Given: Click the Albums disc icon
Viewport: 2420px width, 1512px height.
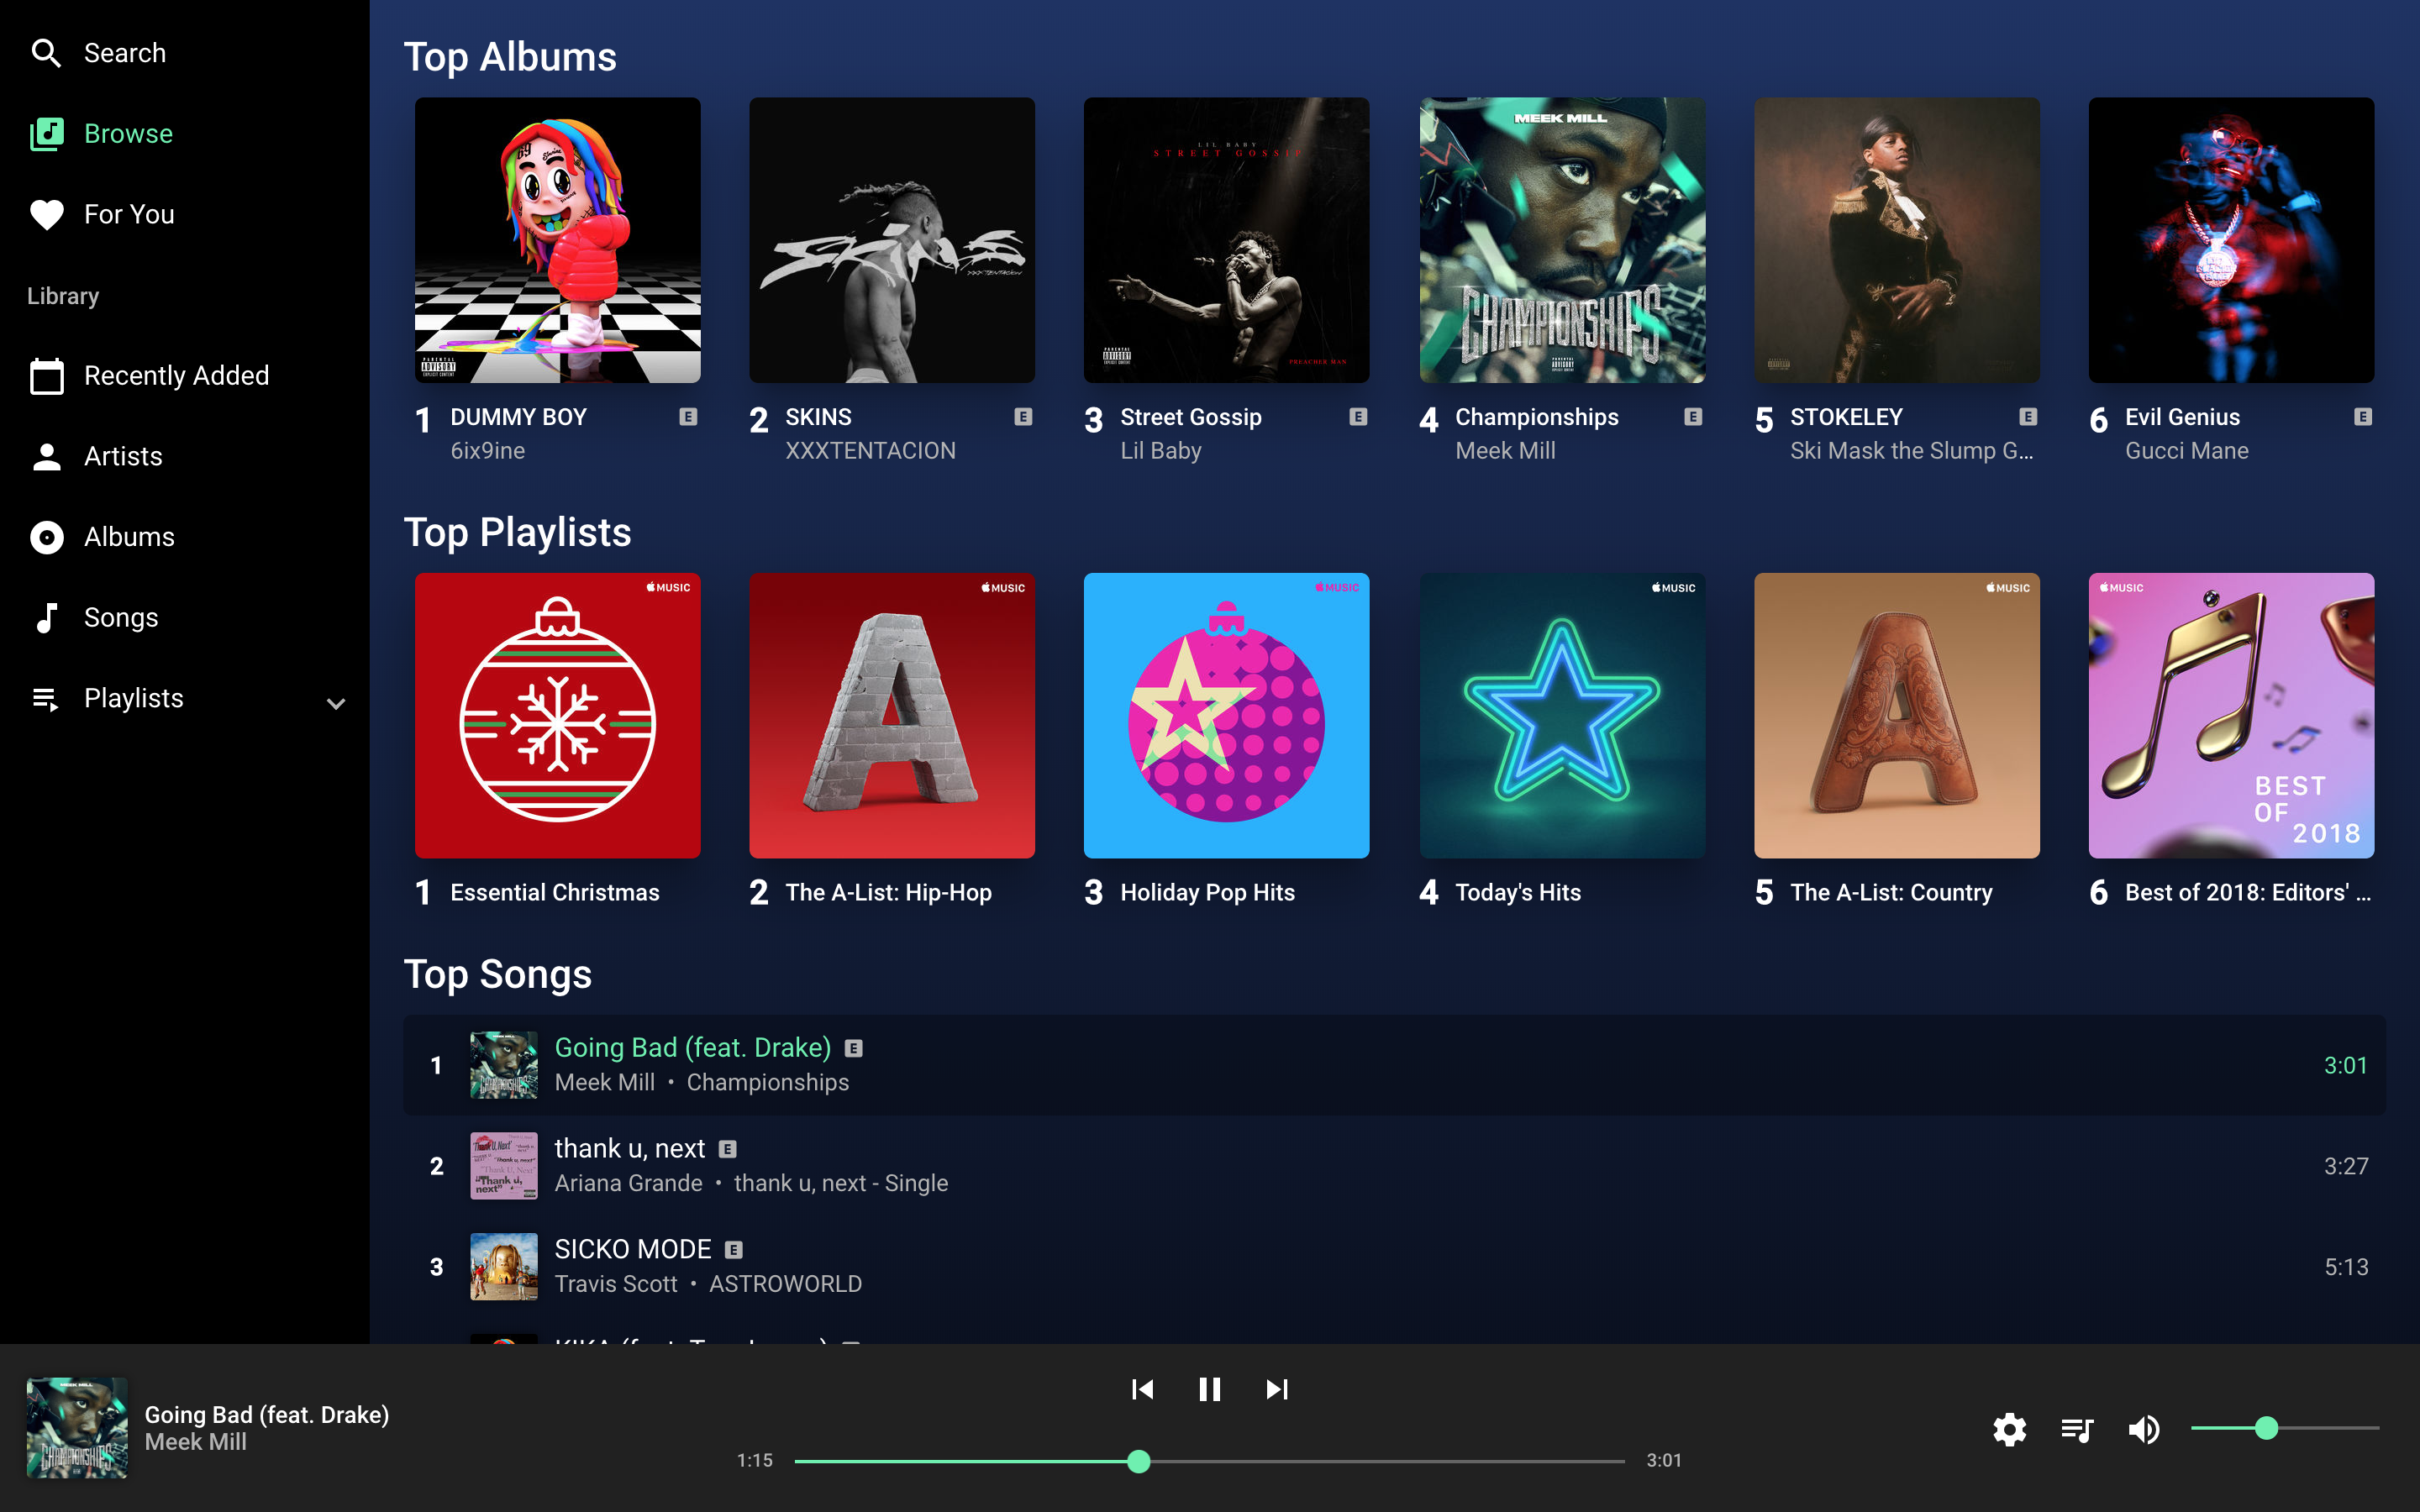Looking at the screenshot, I should (x=46, y=537).
